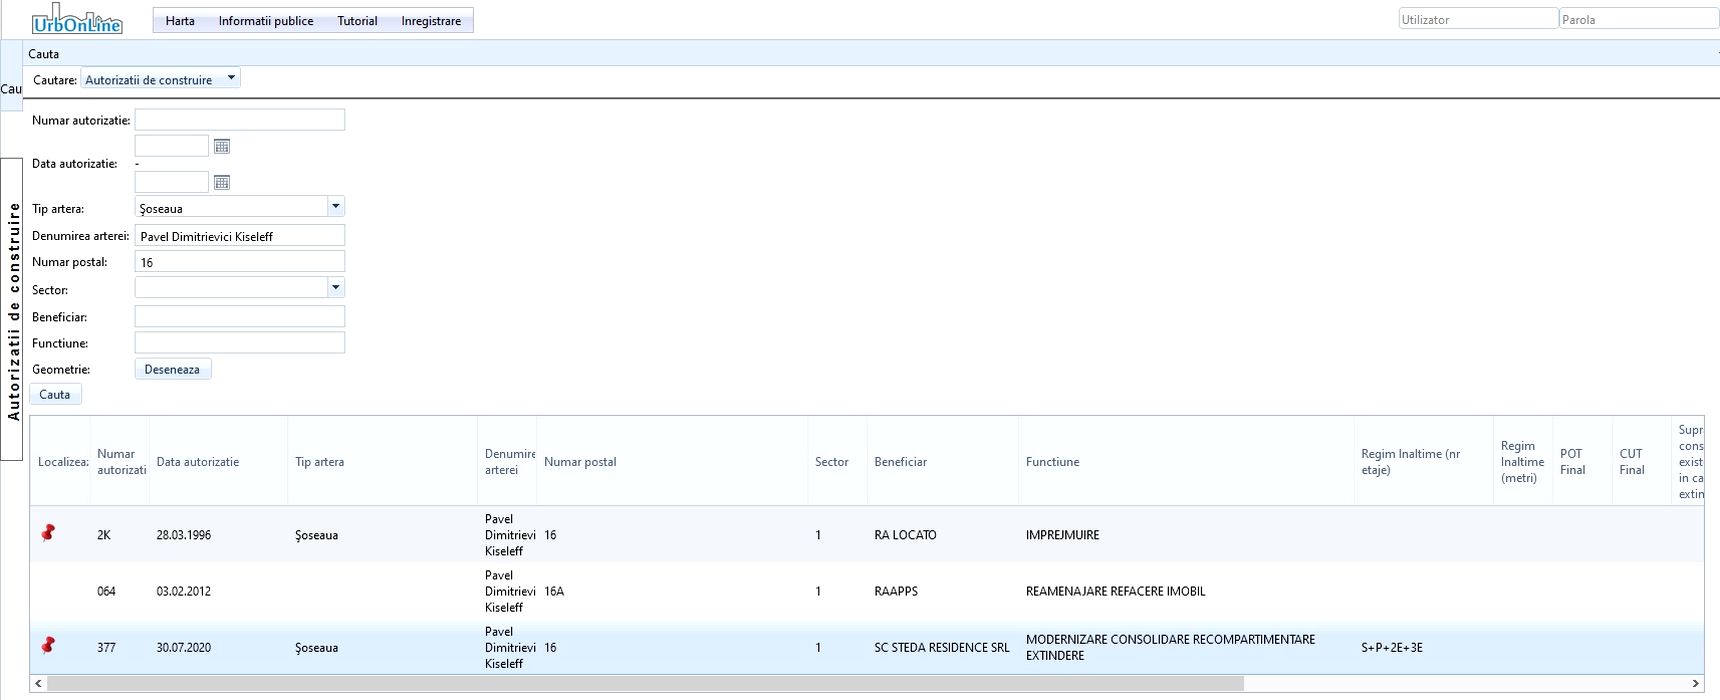The image size is (1720, 700).
Task: Click the UrbOnLine logo
Action: coord(77,20)
